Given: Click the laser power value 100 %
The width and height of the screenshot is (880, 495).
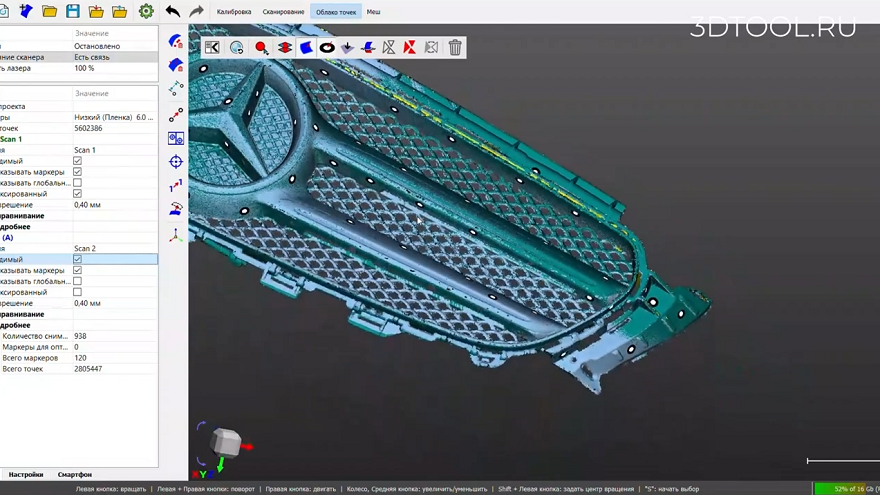Looking at the screenshot, I should [84, 68].
